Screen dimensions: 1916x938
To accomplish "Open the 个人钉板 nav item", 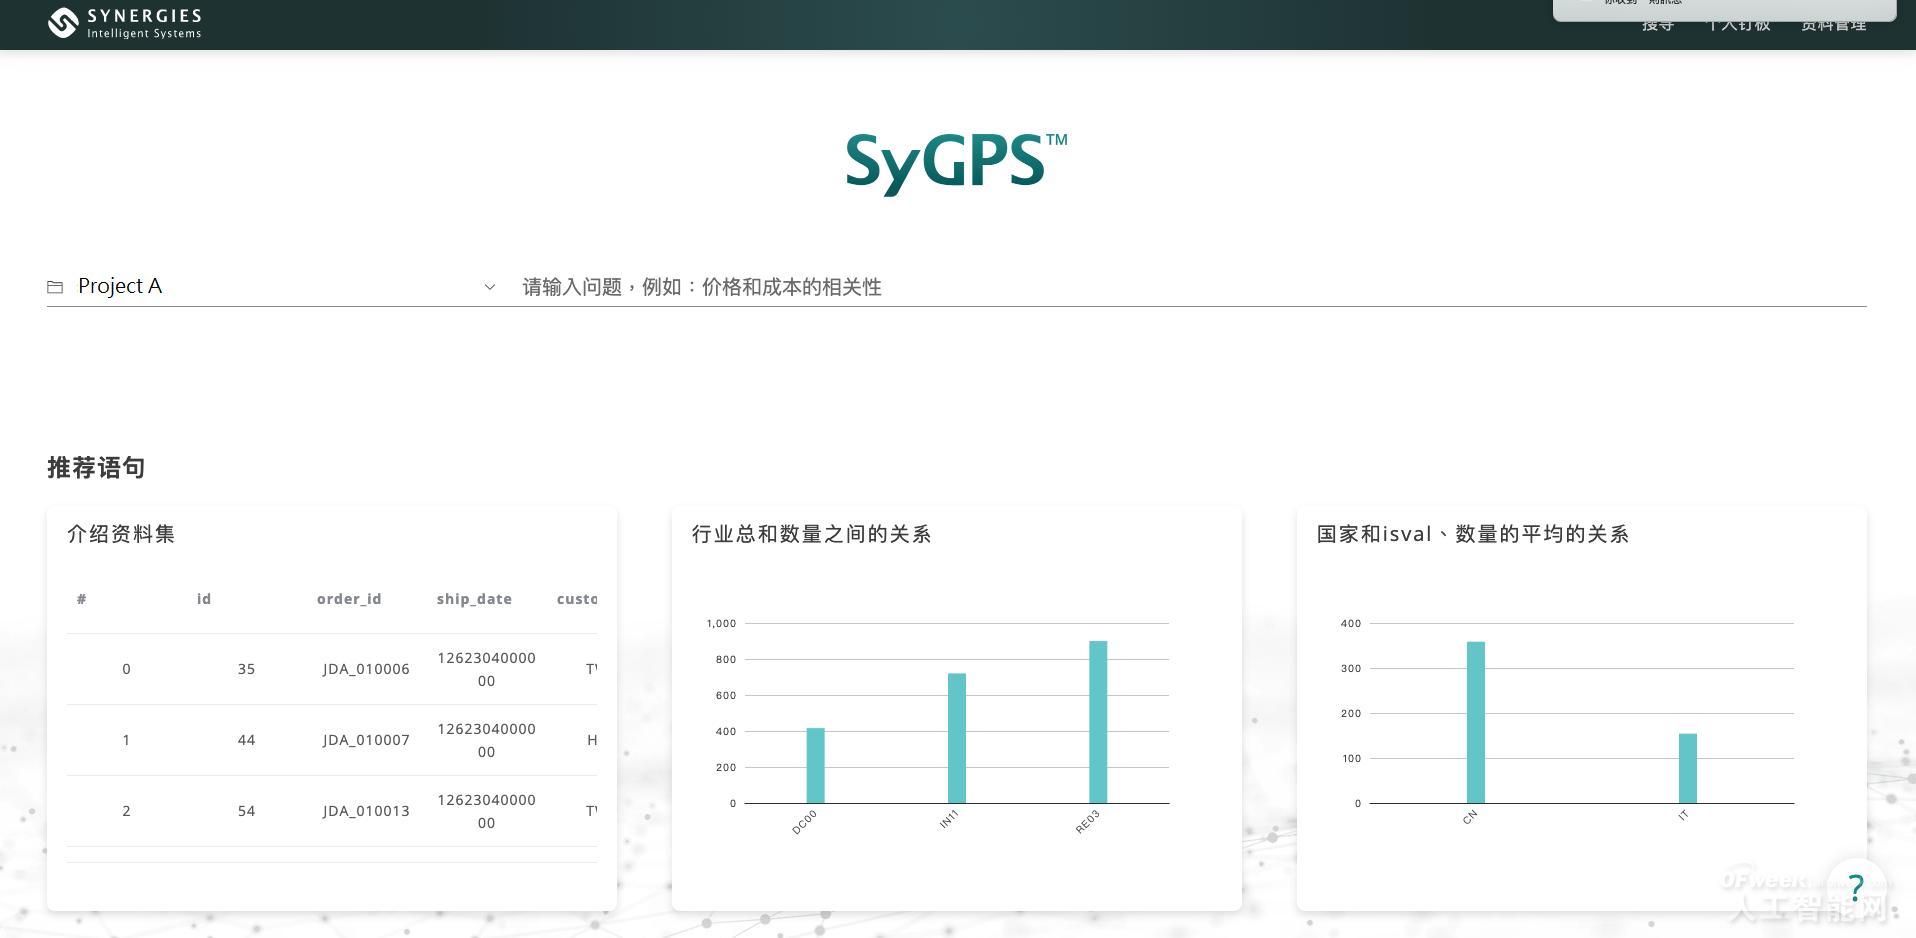I will pyautogui.click(x=1738, y=25).
